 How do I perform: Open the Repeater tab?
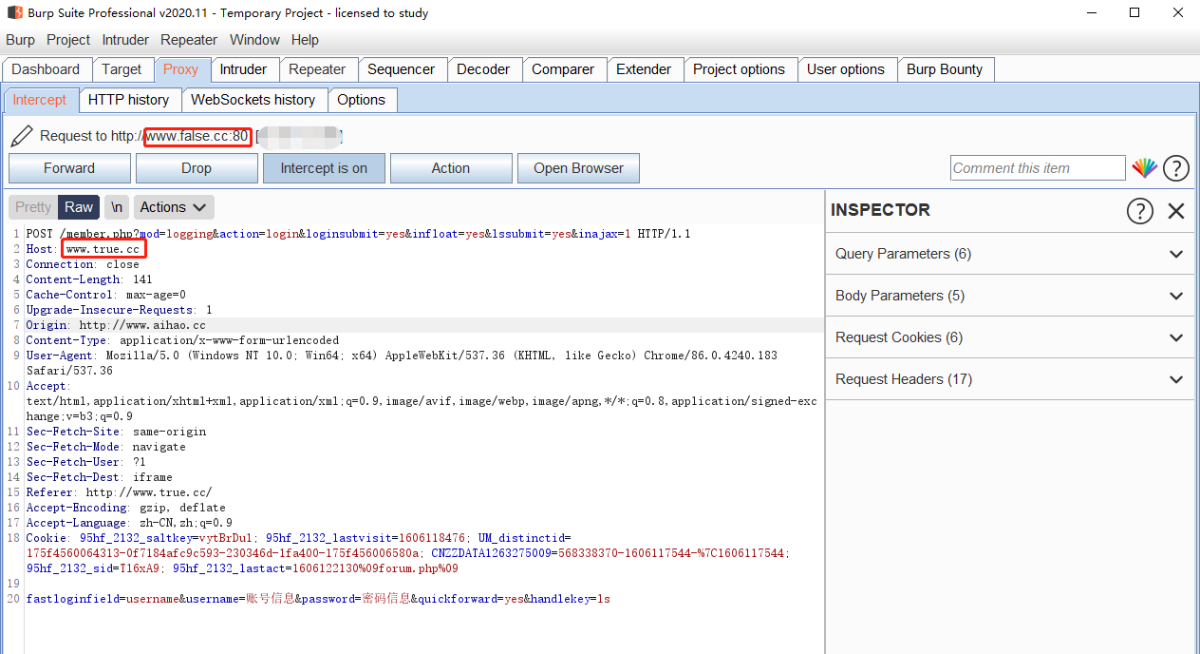click(x=317, y=70)
